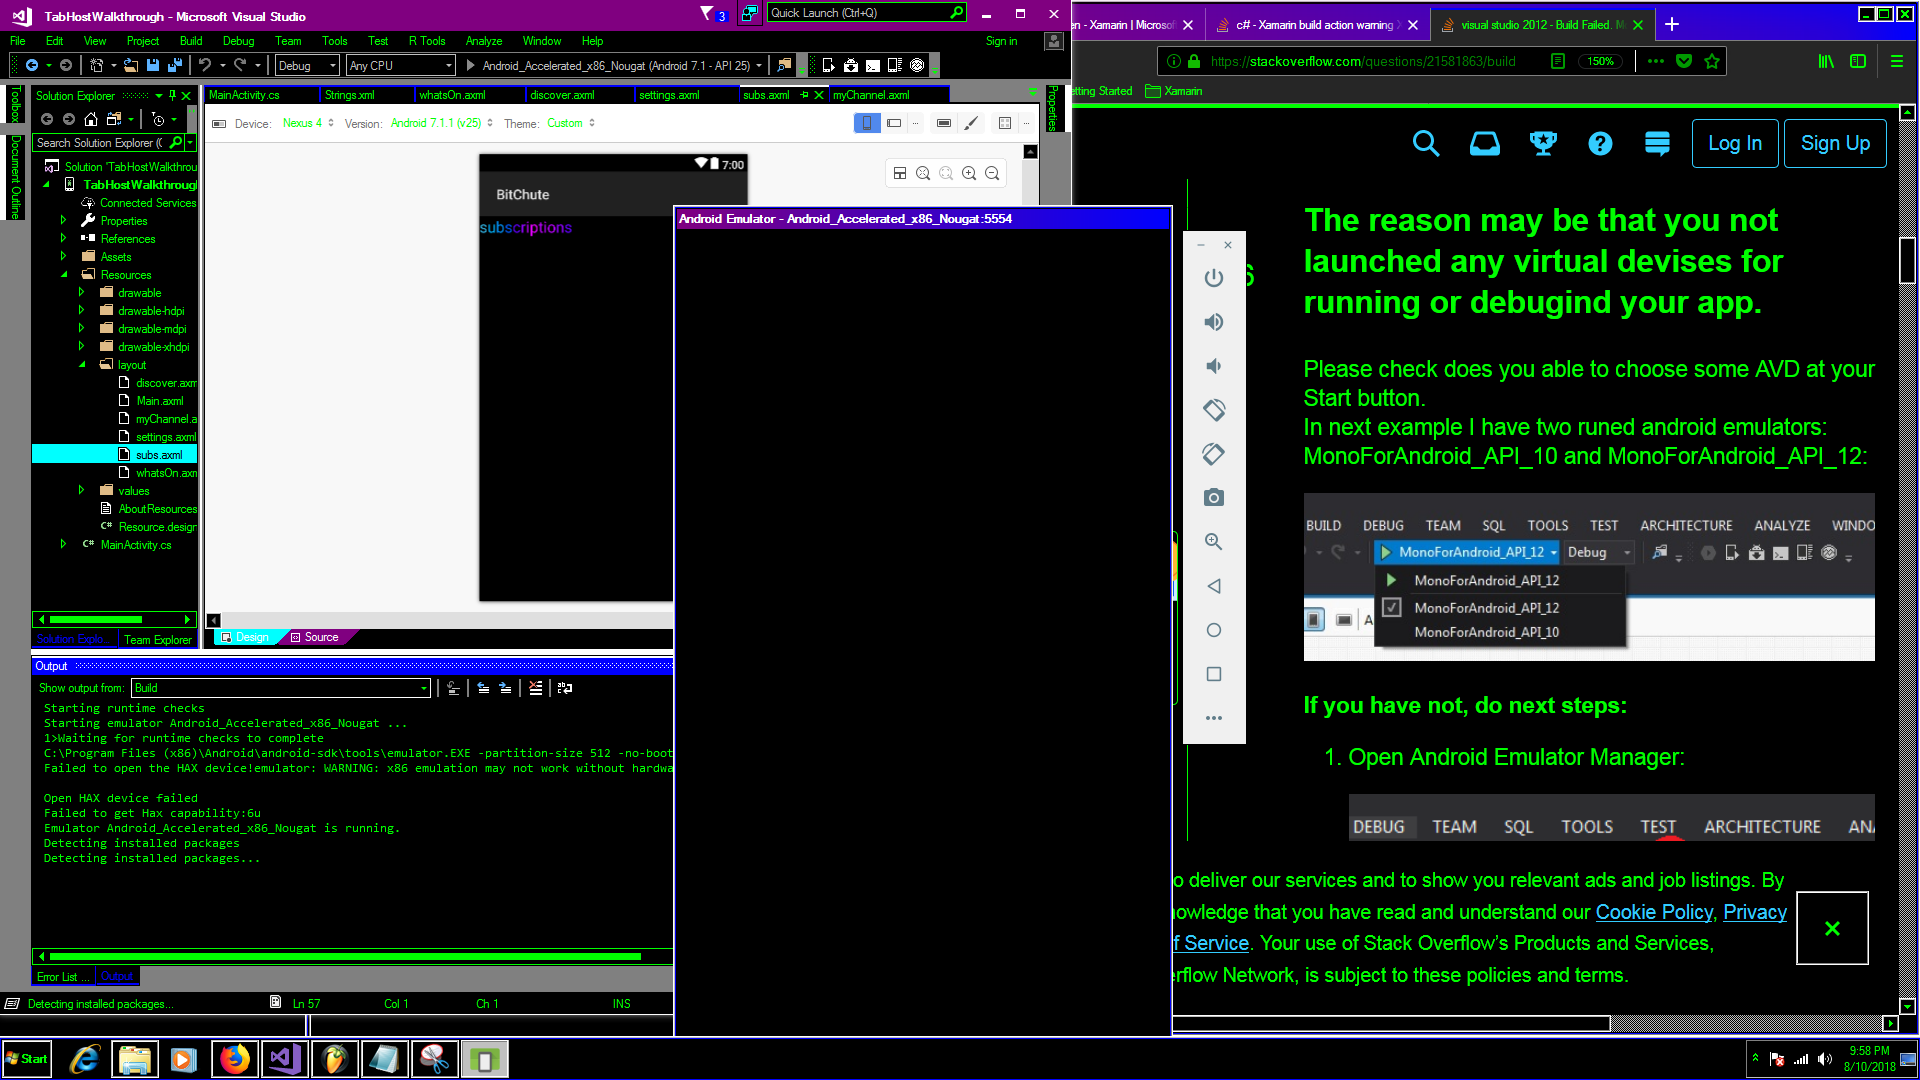The height and width of the screenshot is (1080, 1920).
Task: Open emulator extended controls (three dots)
Action: point(1214,718)
